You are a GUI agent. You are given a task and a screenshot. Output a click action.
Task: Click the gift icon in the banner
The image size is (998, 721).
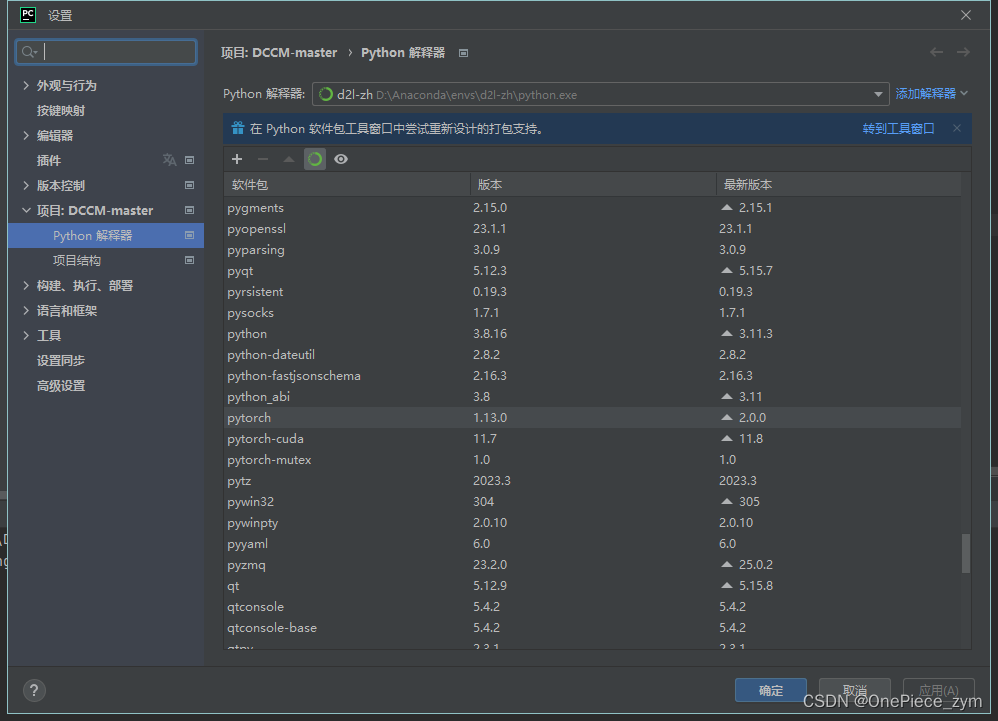pos(237,129)
